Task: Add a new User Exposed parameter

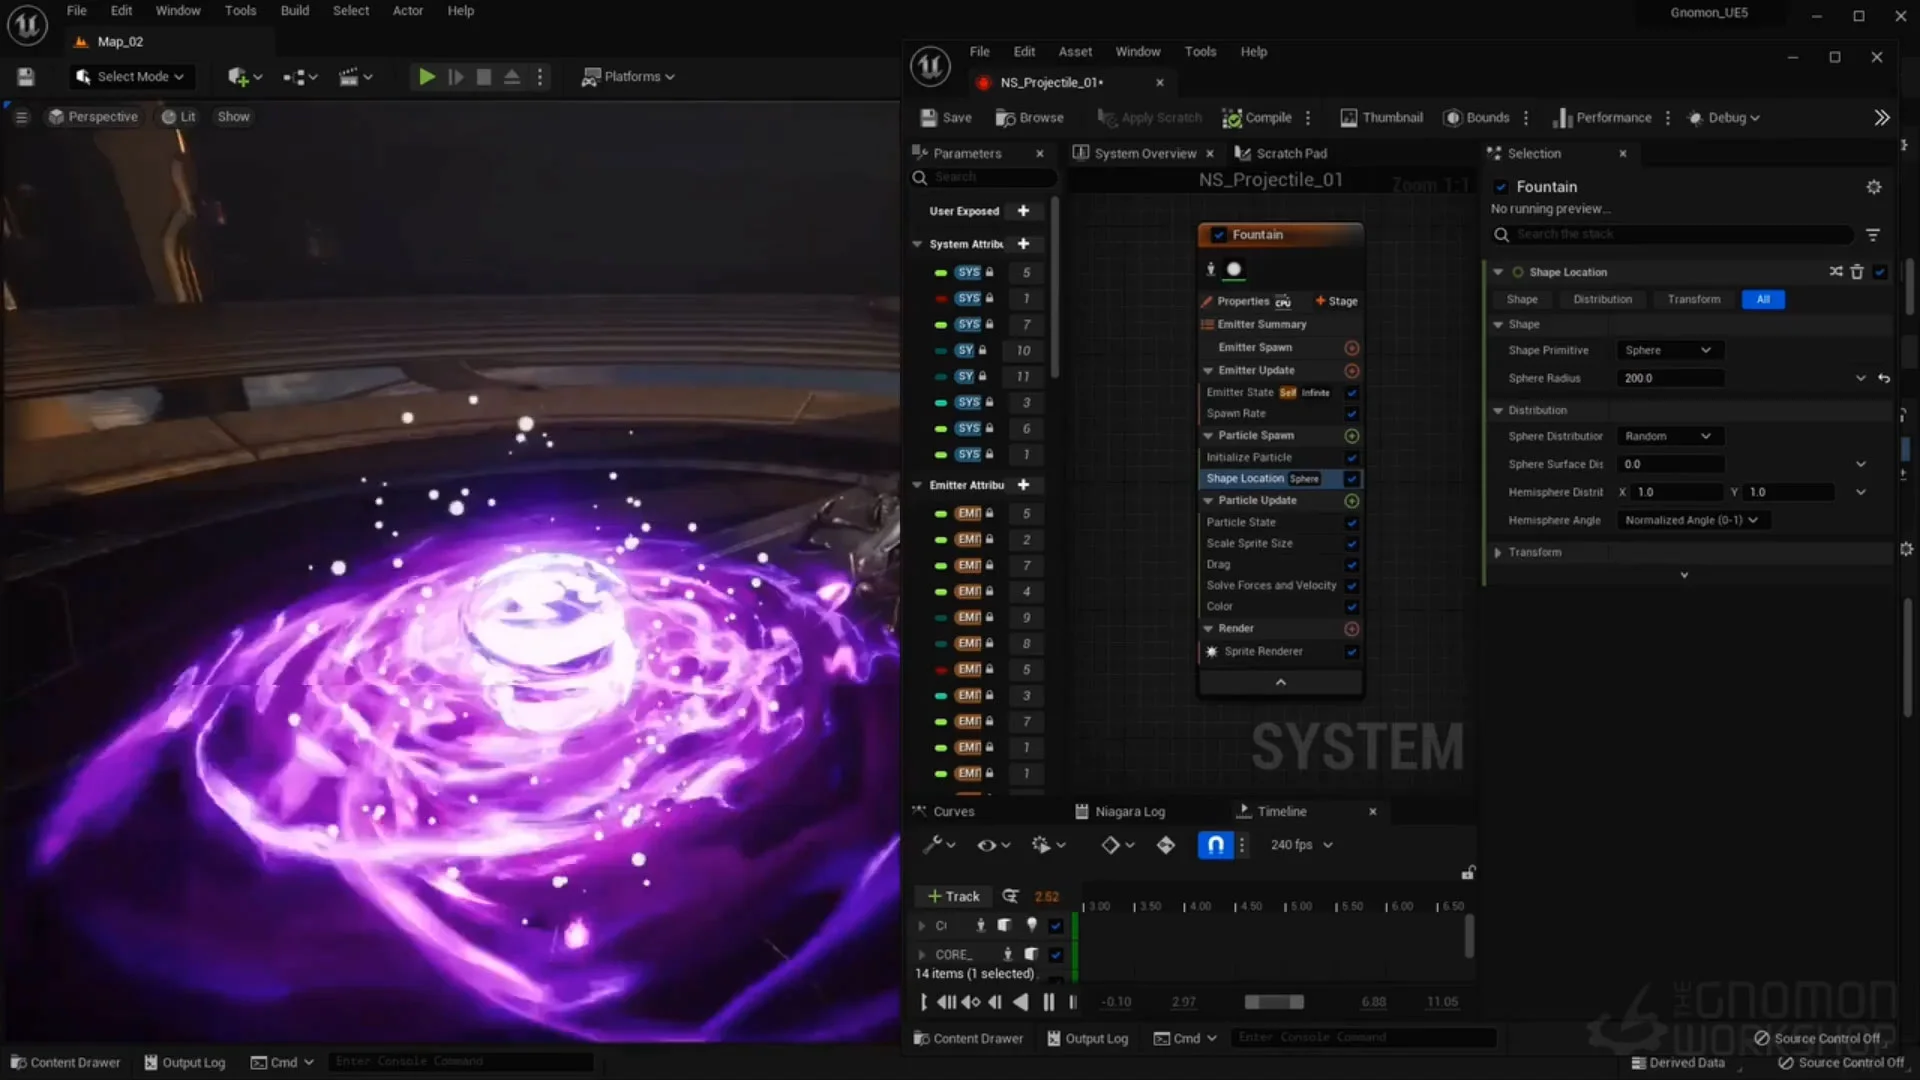Action: point(1023,211)
